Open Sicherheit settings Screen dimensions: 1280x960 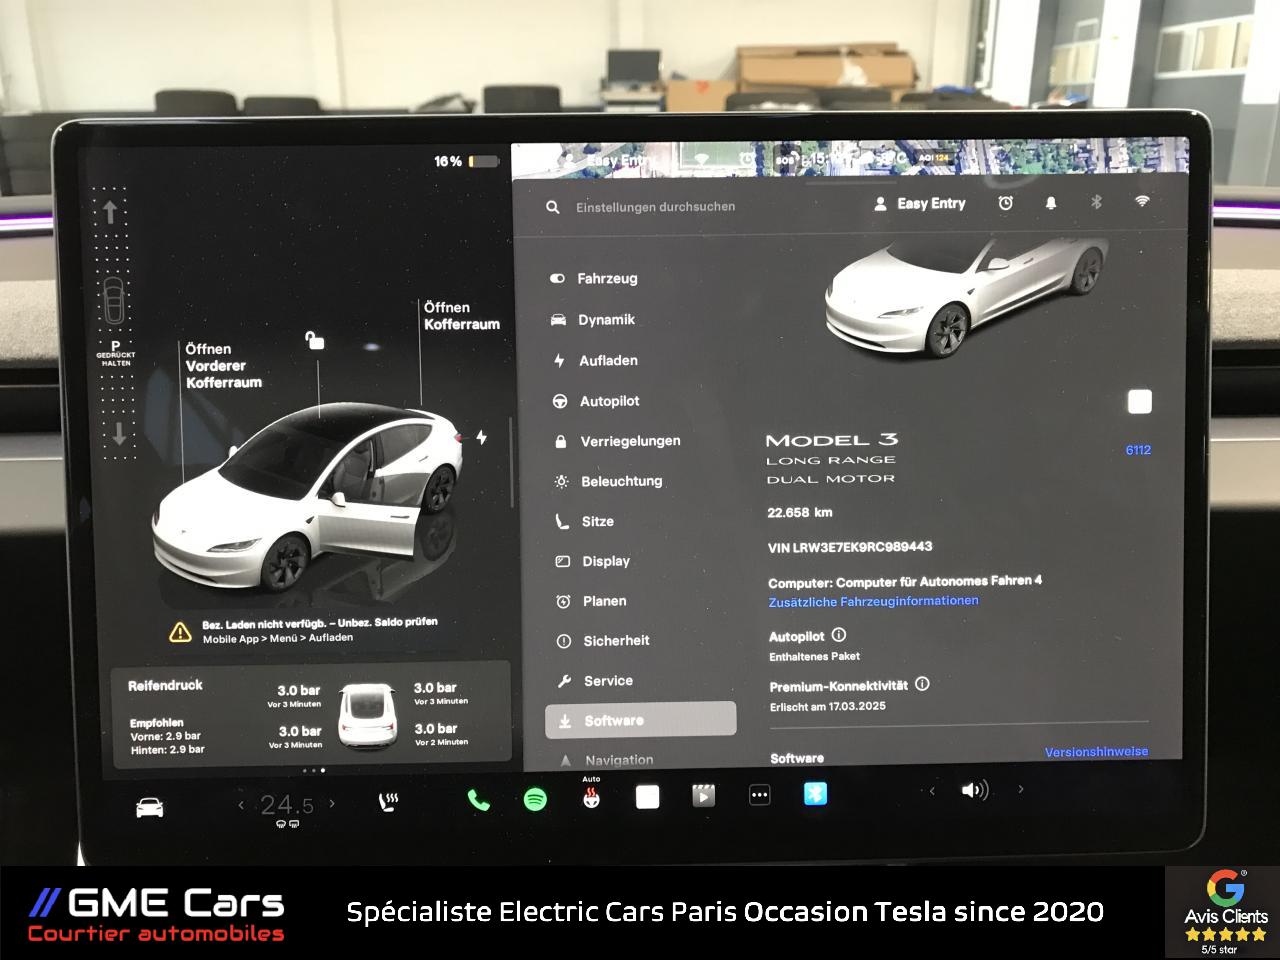[603, 641]
